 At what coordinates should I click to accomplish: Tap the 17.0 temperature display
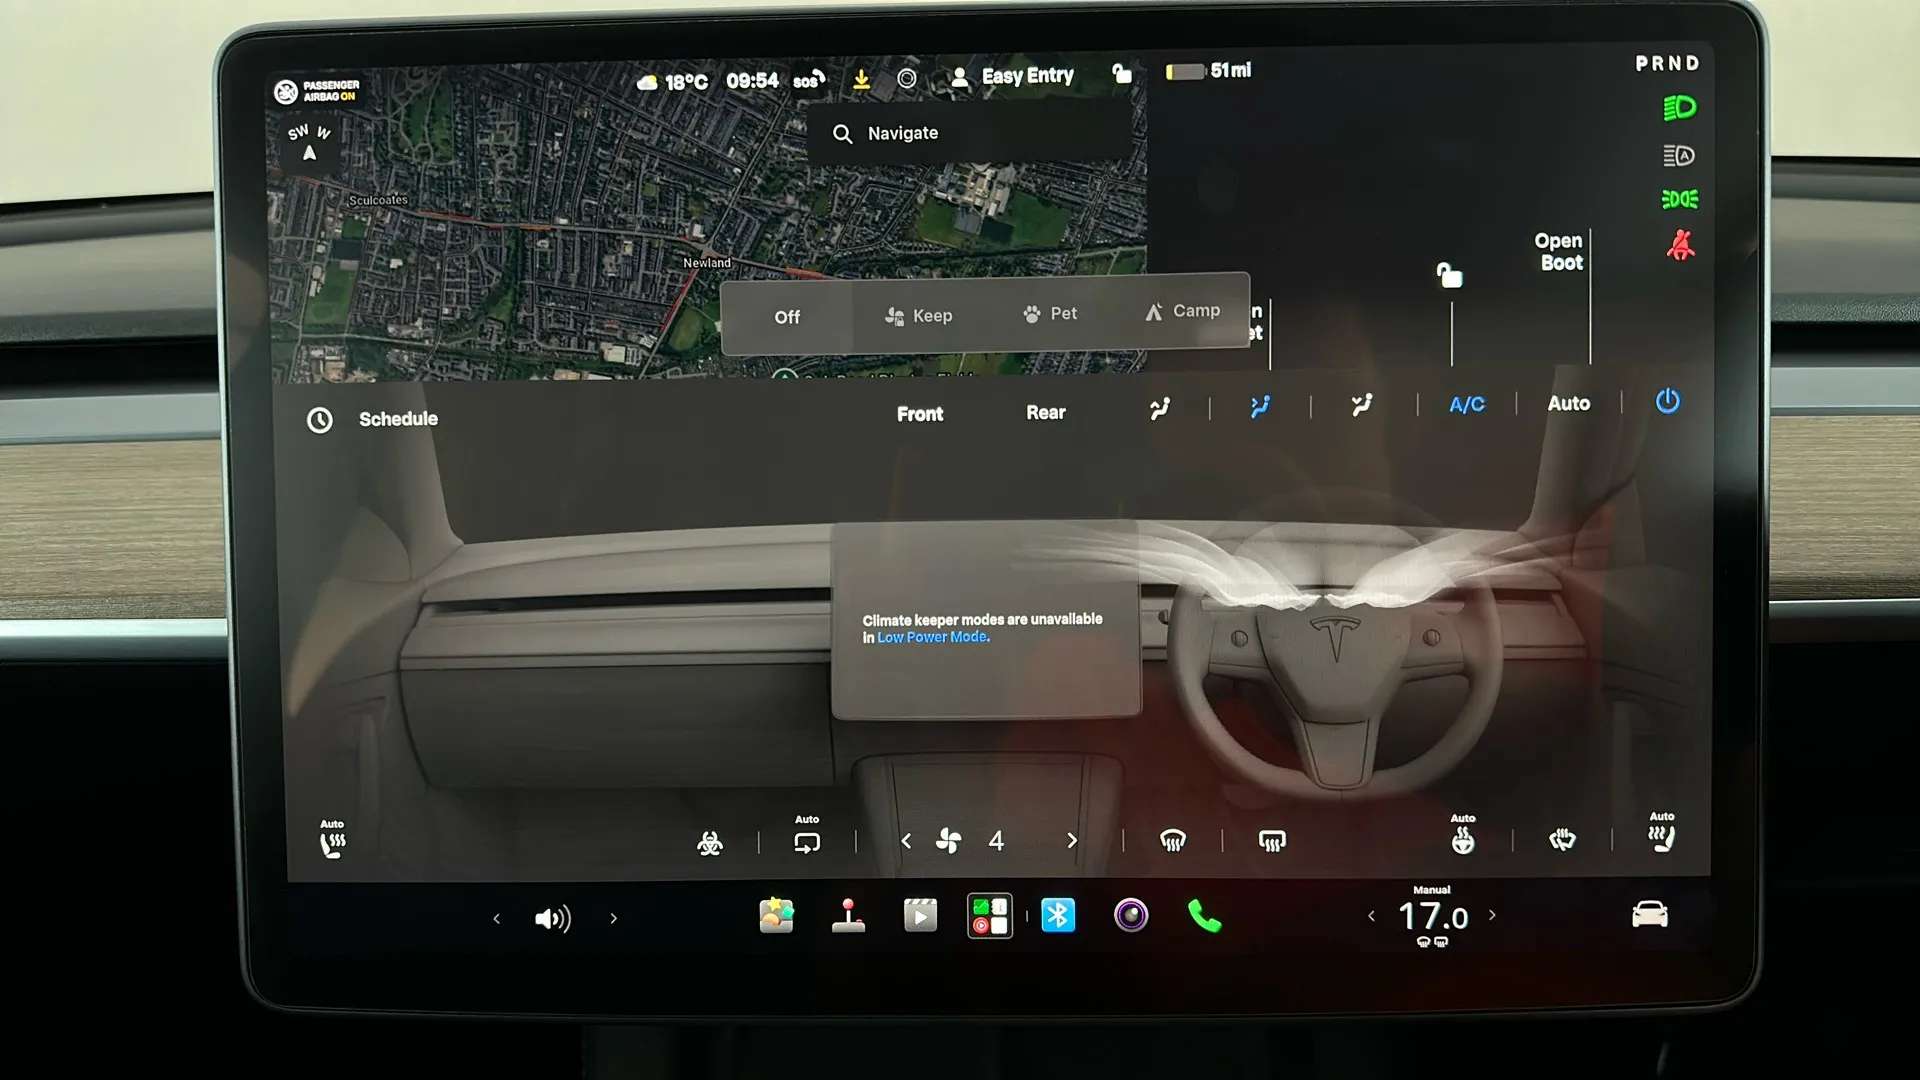pyautogui.click(x=1433, y=916)
